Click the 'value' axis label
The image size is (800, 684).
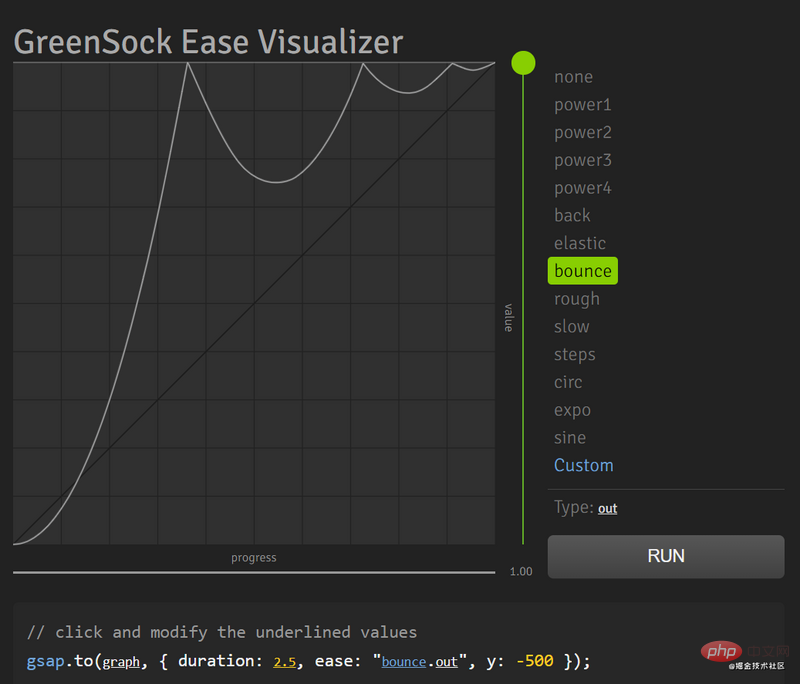509,317
